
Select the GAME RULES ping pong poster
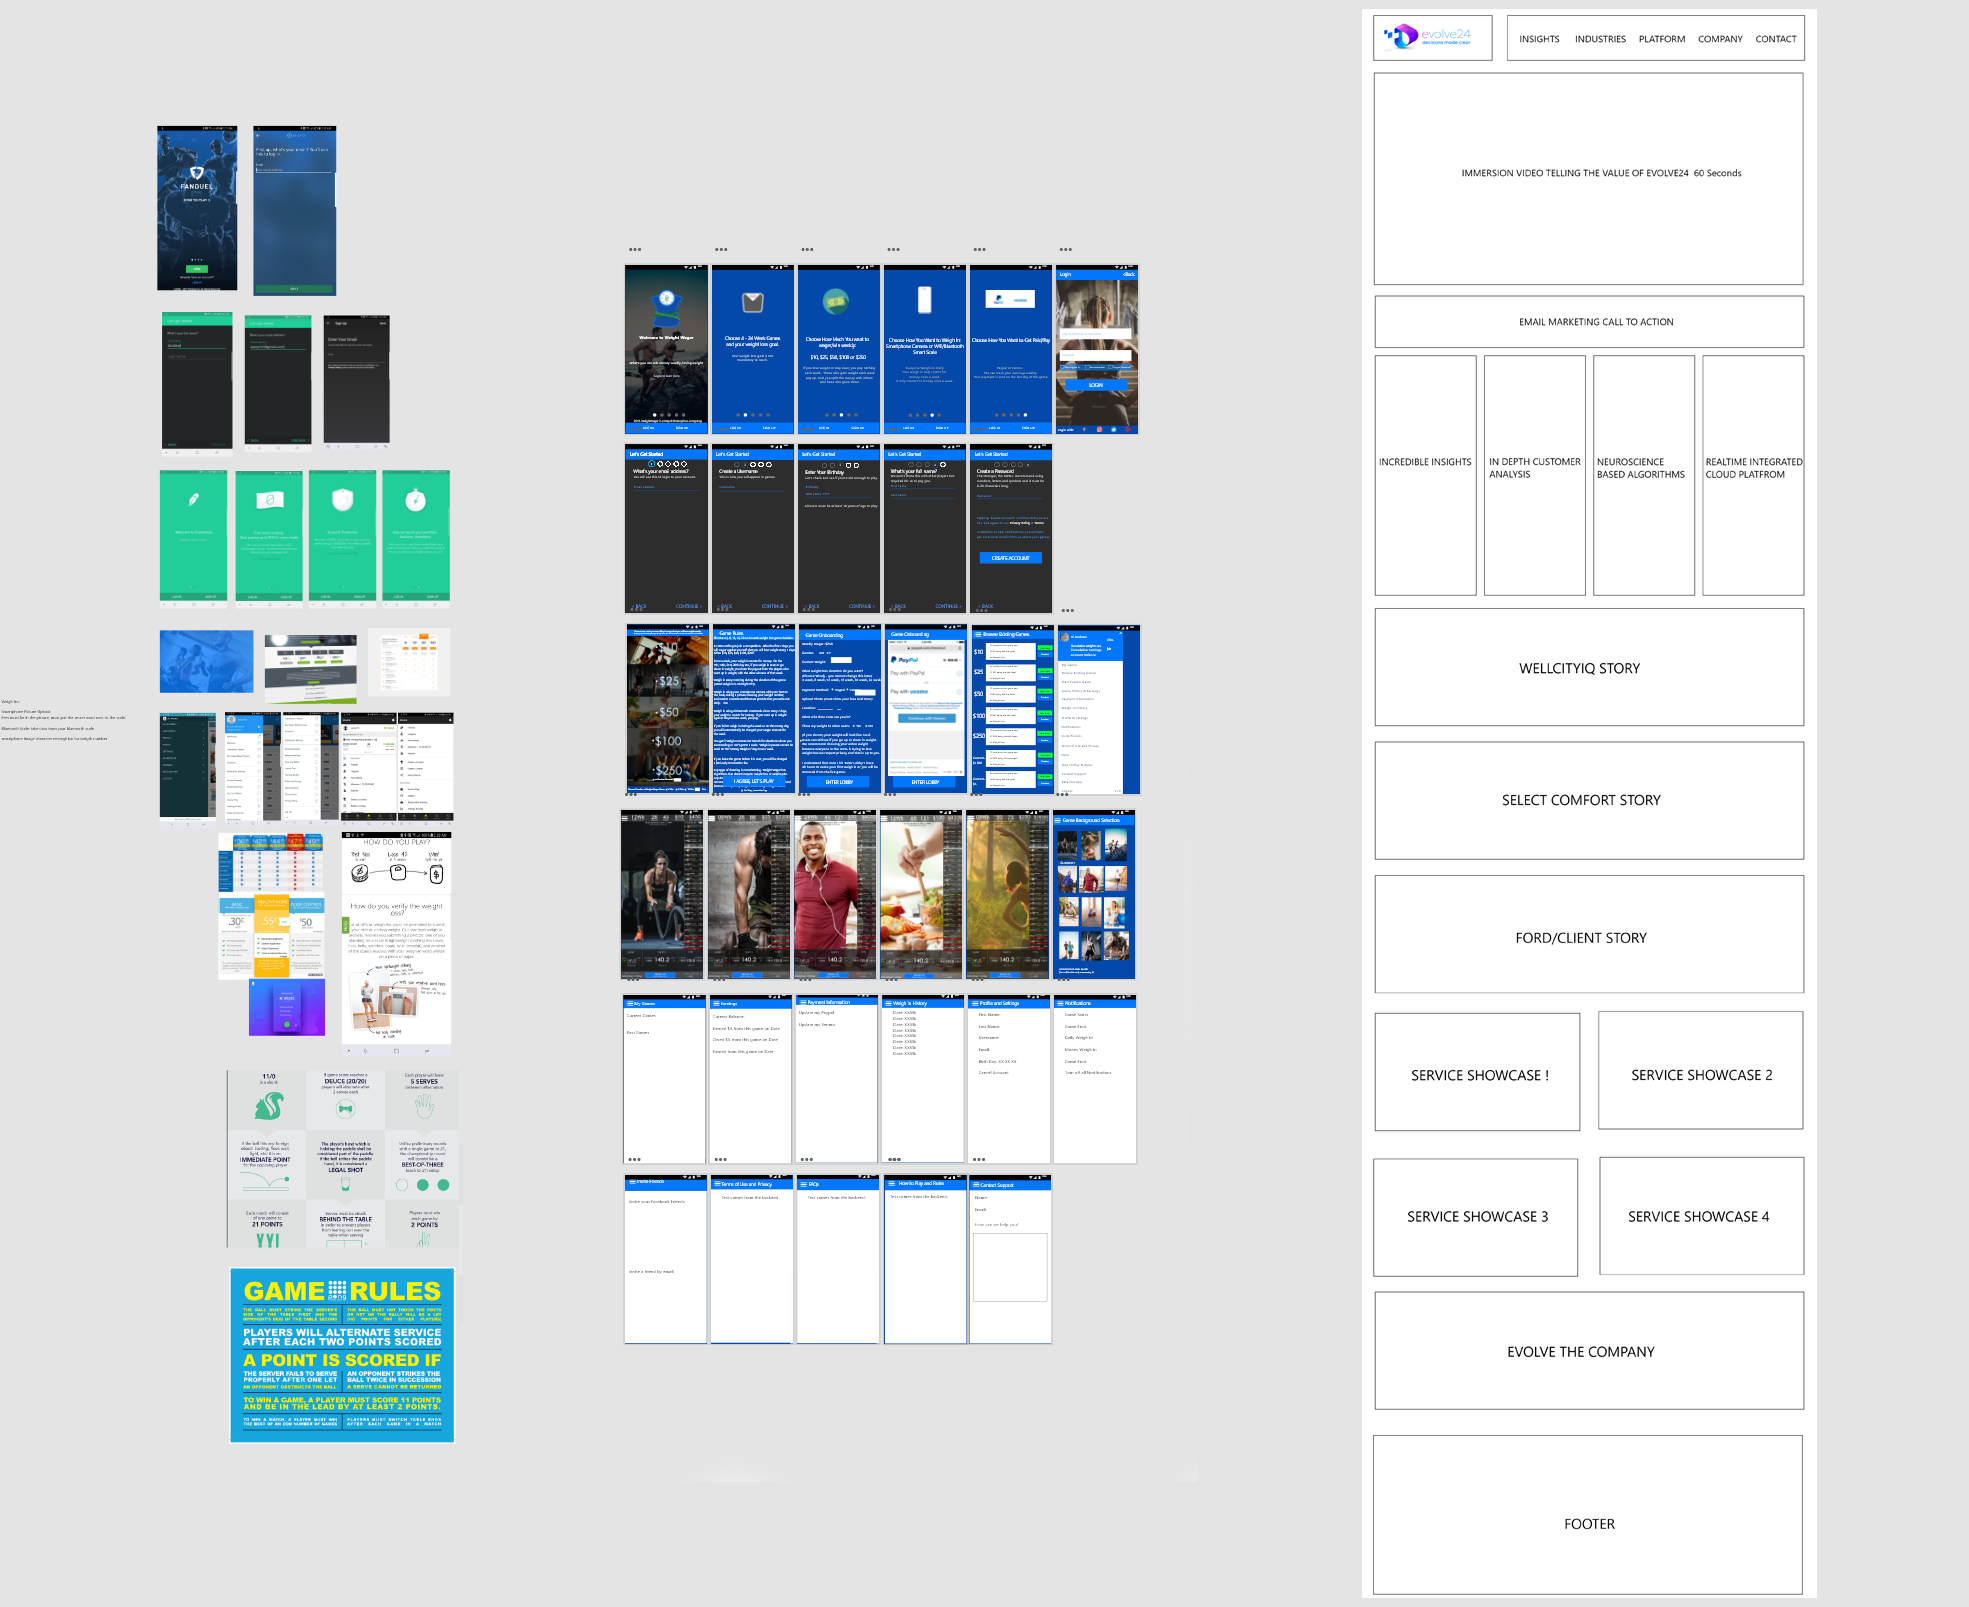coord(342,1355)
